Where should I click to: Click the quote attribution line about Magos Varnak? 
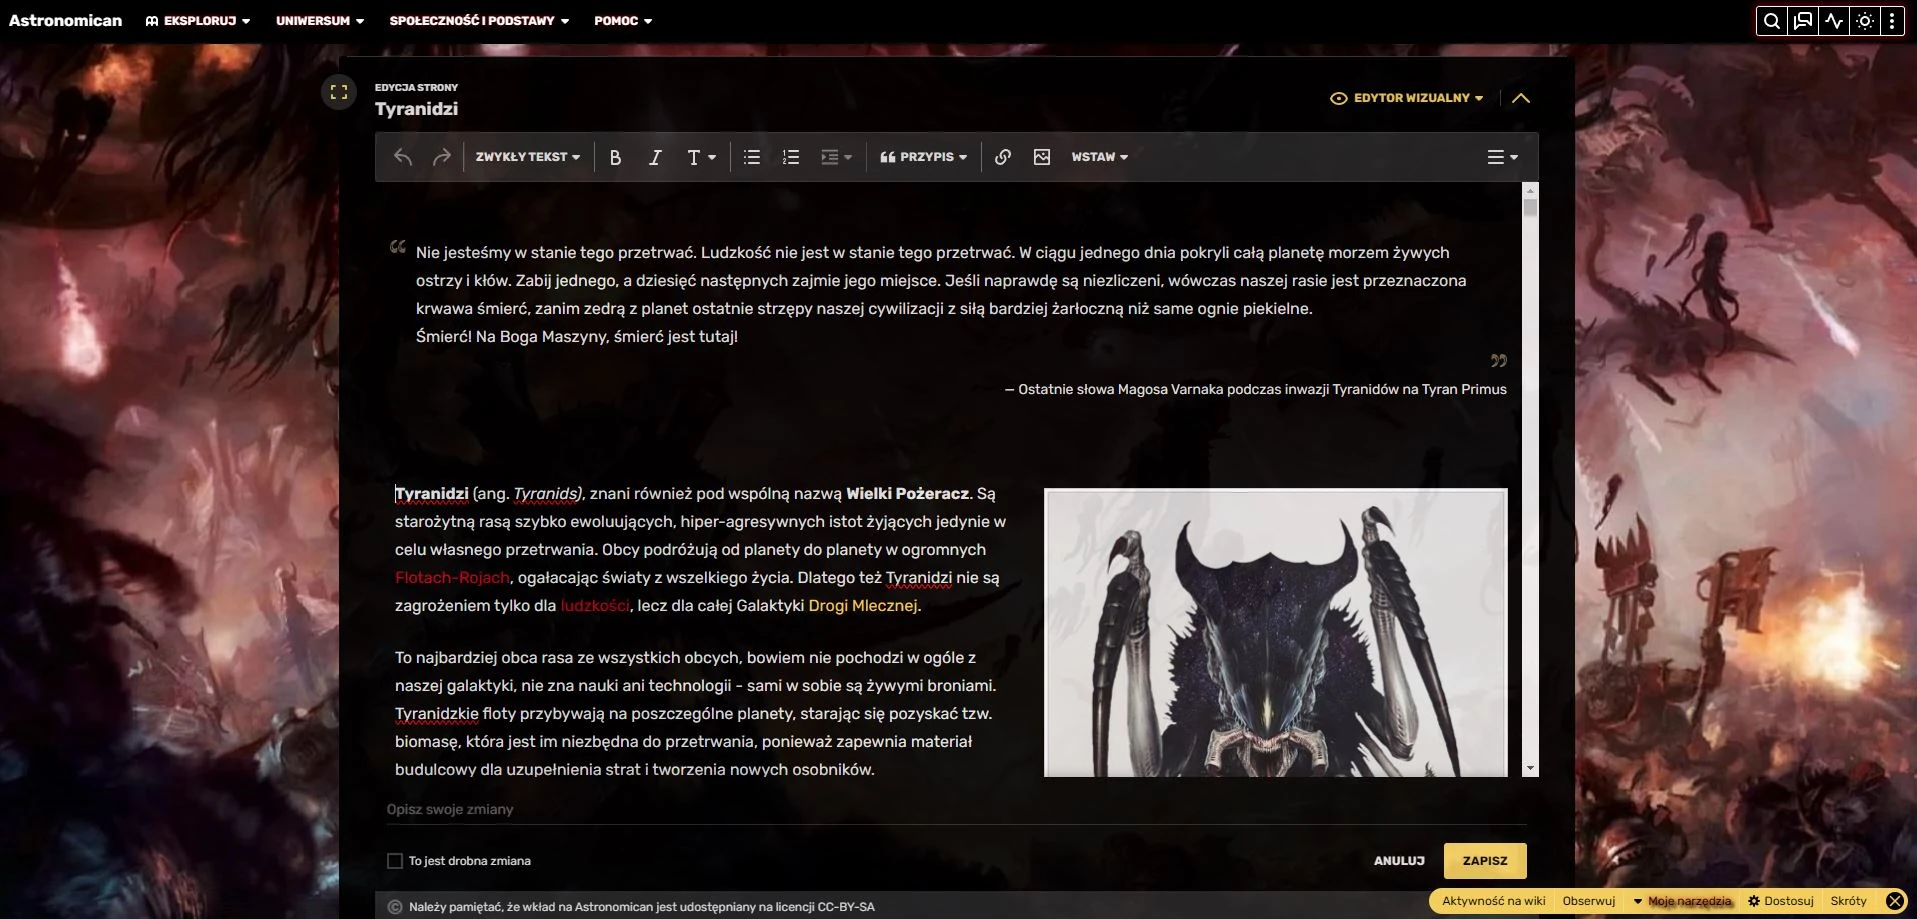click(1255, 389)
